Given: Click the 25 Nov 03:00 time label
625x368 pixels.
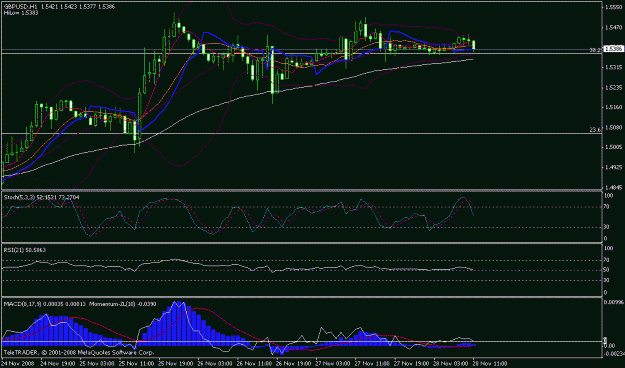Looking at the screenshot, I should pos(96,364).
